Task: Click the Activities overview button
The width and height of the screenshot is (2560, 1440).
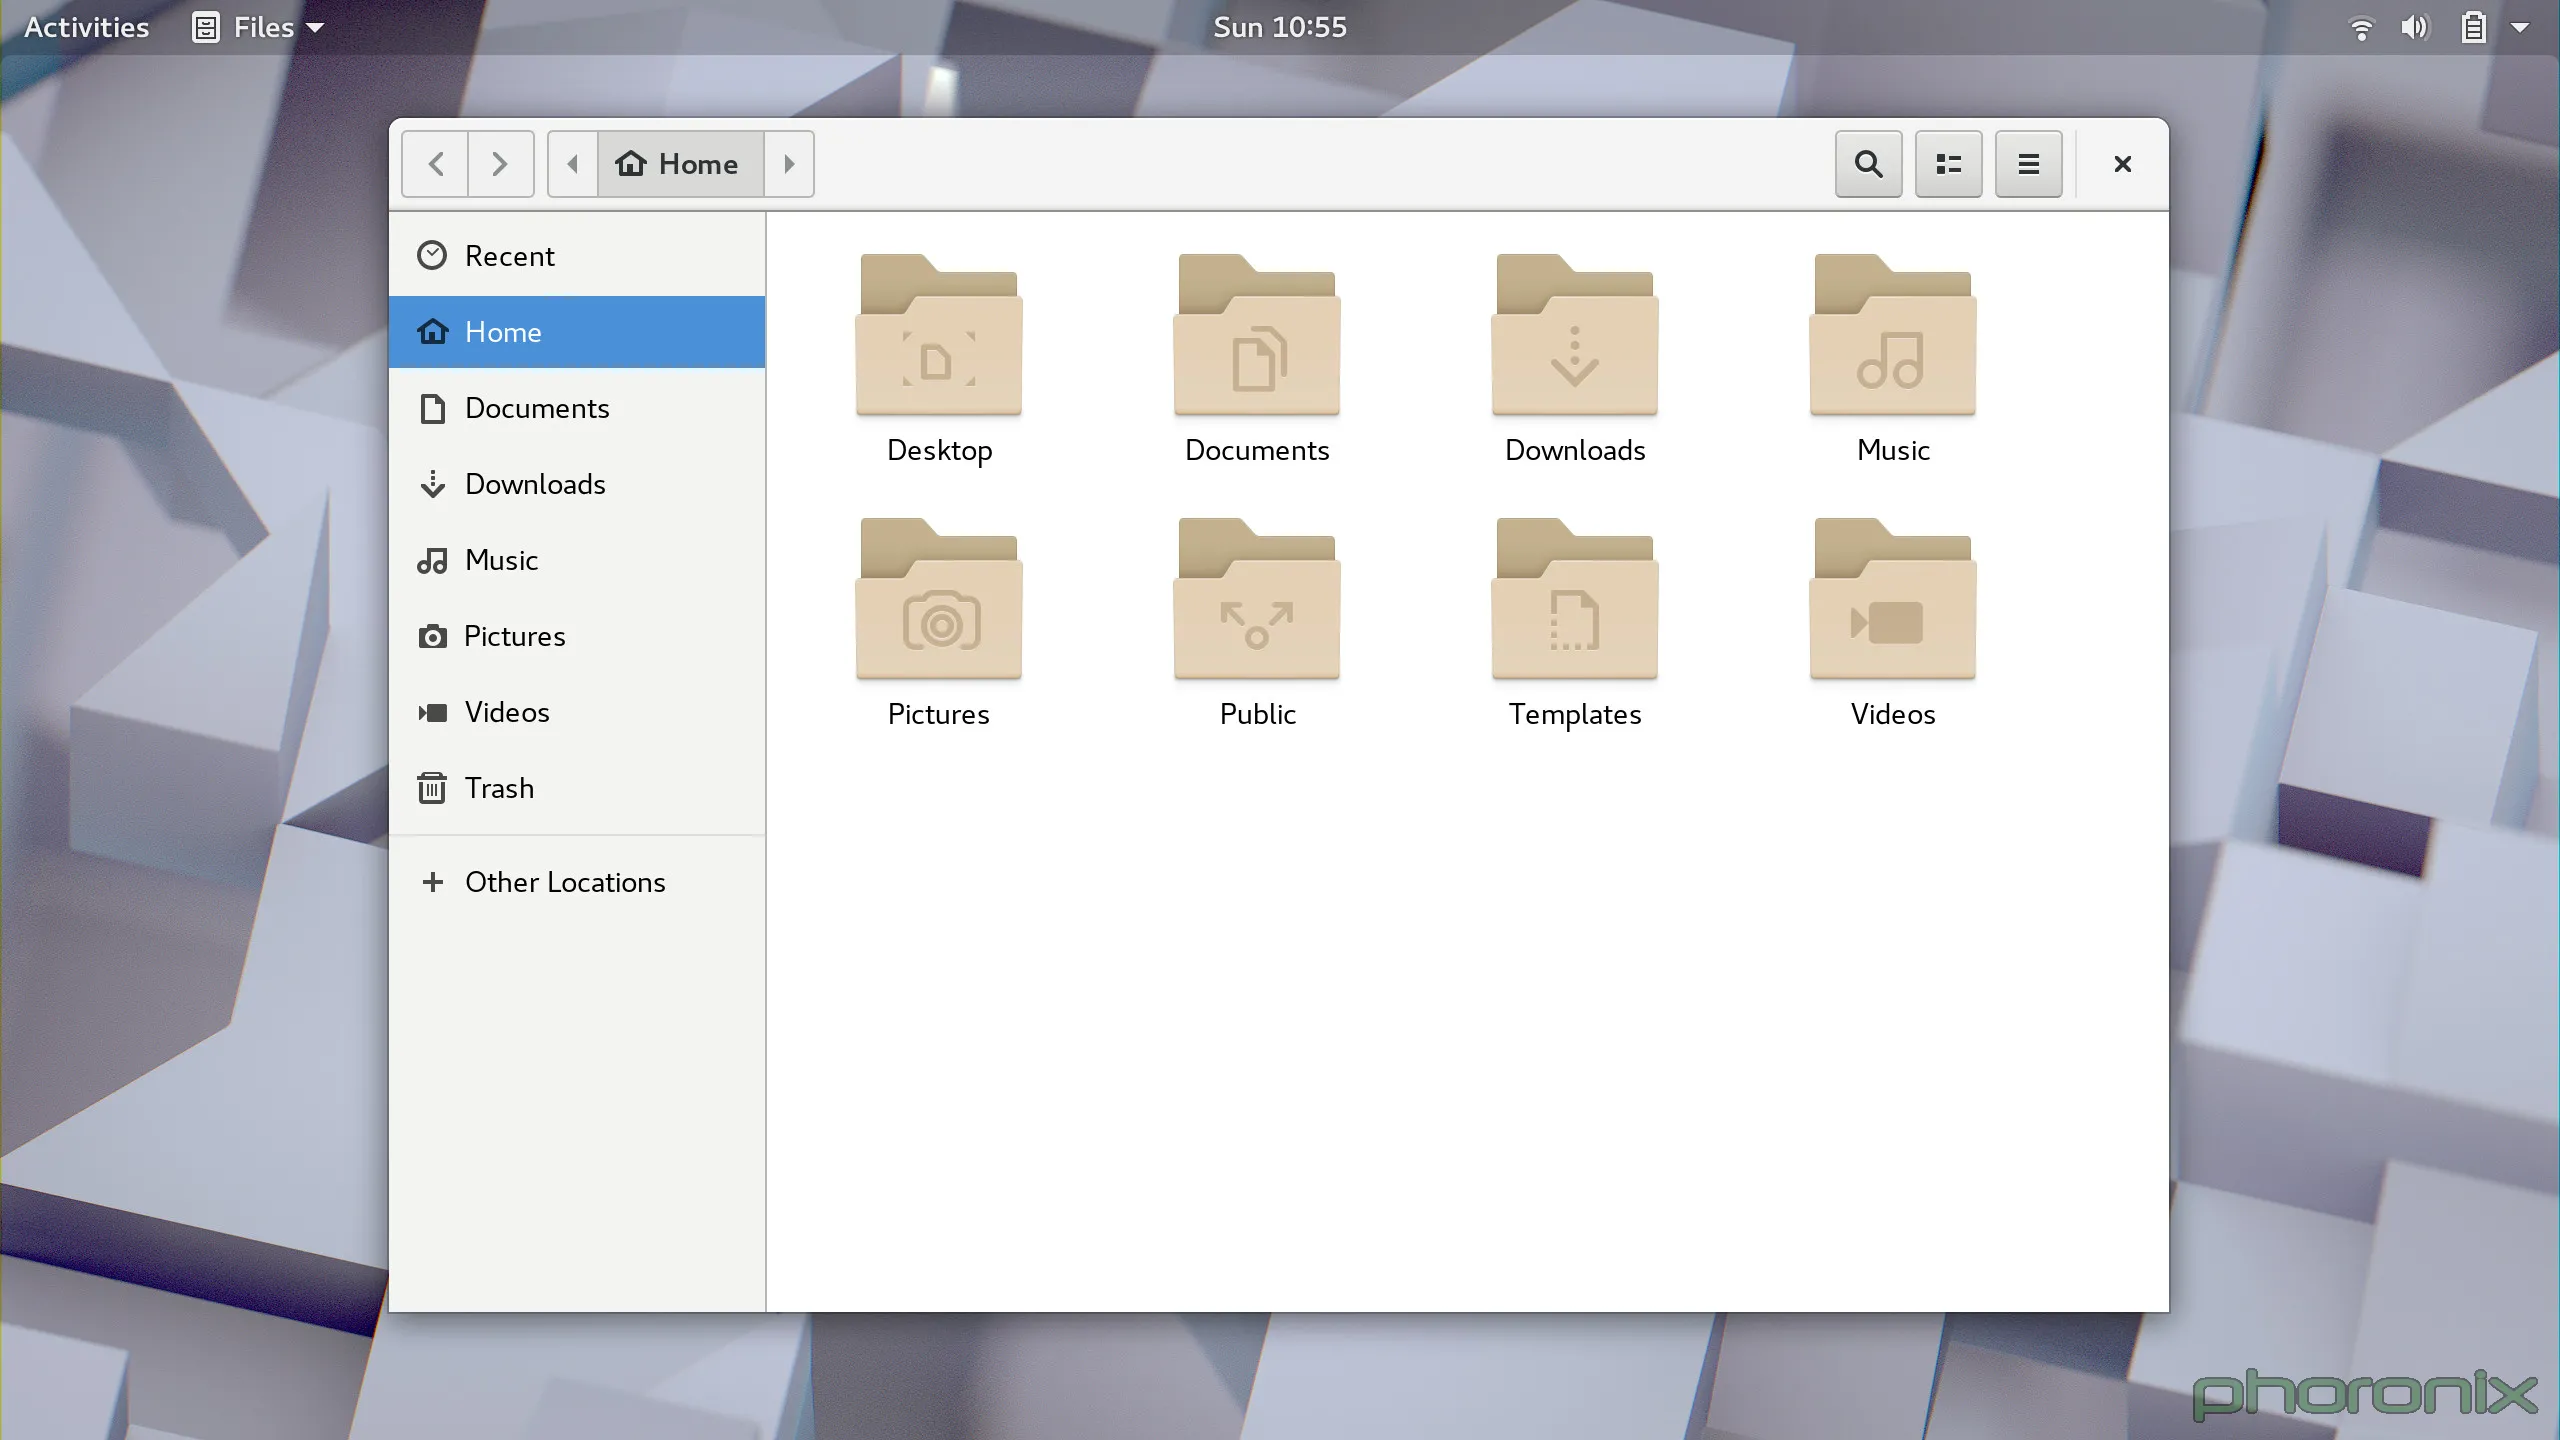Action: [86, 27]
